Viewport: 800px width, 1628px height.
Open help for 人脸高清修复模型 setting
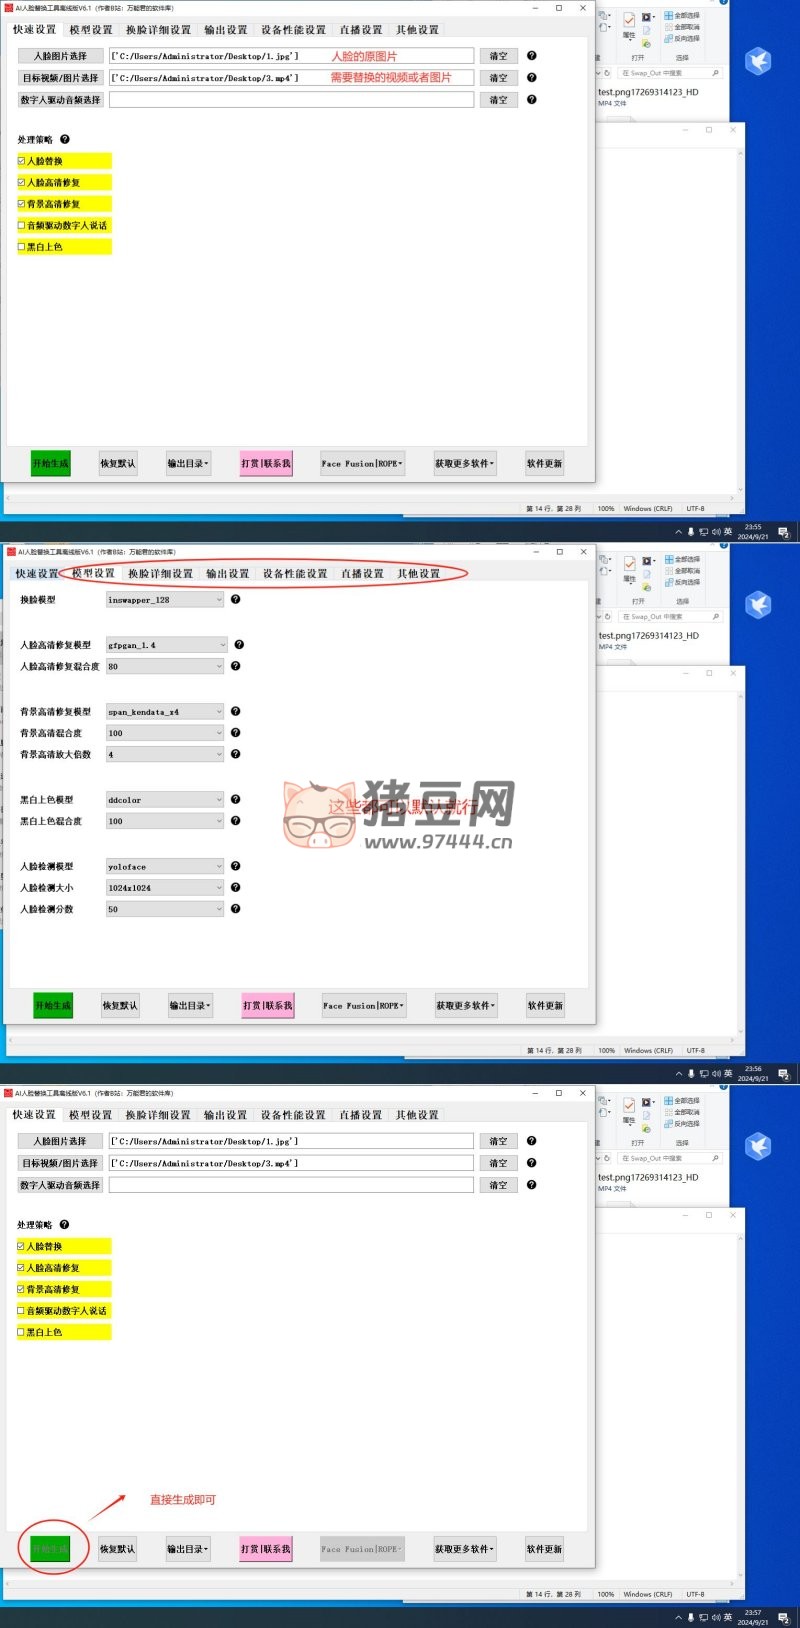tap(239, 645)
